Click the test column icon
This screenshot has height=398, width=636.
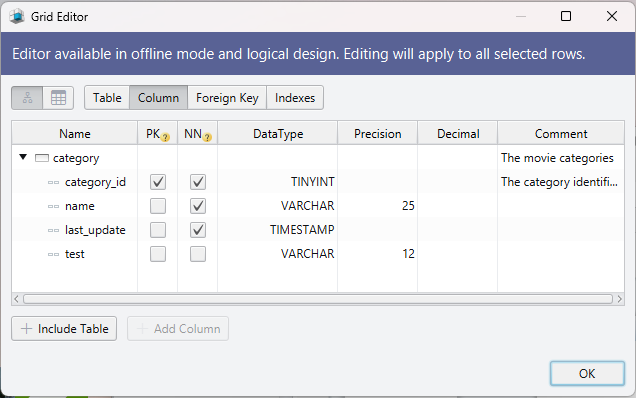point(53,254)
